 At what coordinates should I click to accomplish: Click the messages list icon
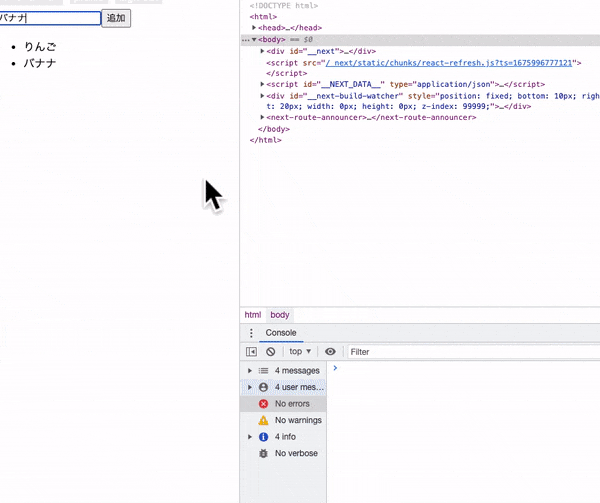click(263, 371)
